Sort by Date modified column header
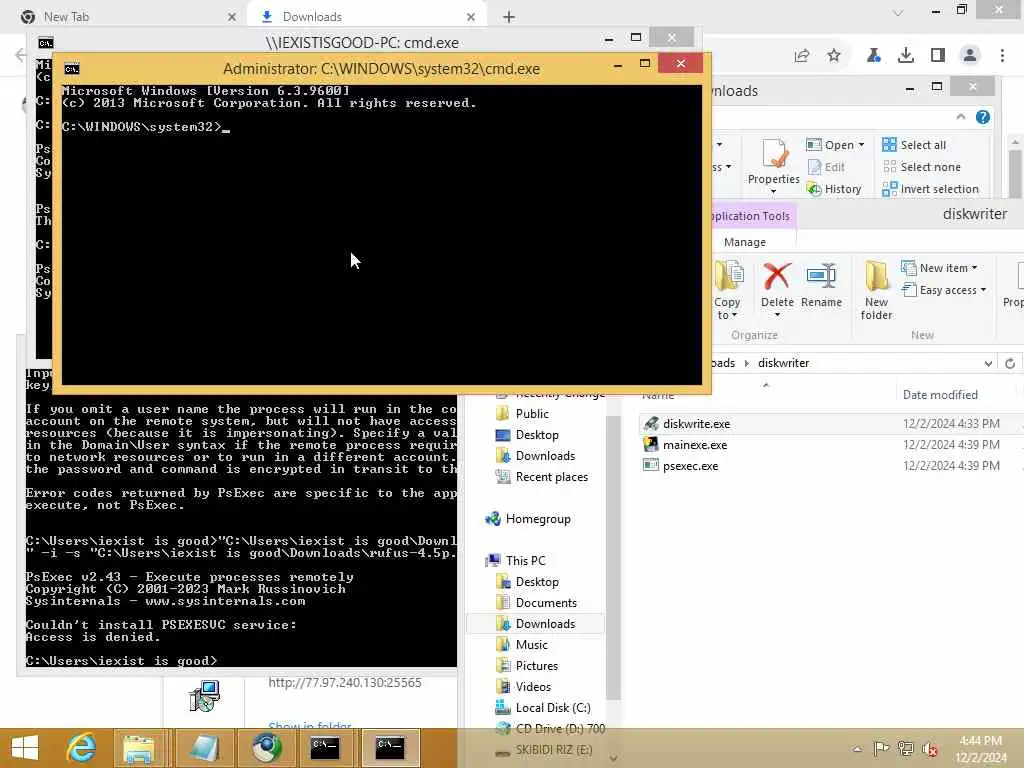The width and height of the screenshot is (1024, 768). tap(940, 395)
